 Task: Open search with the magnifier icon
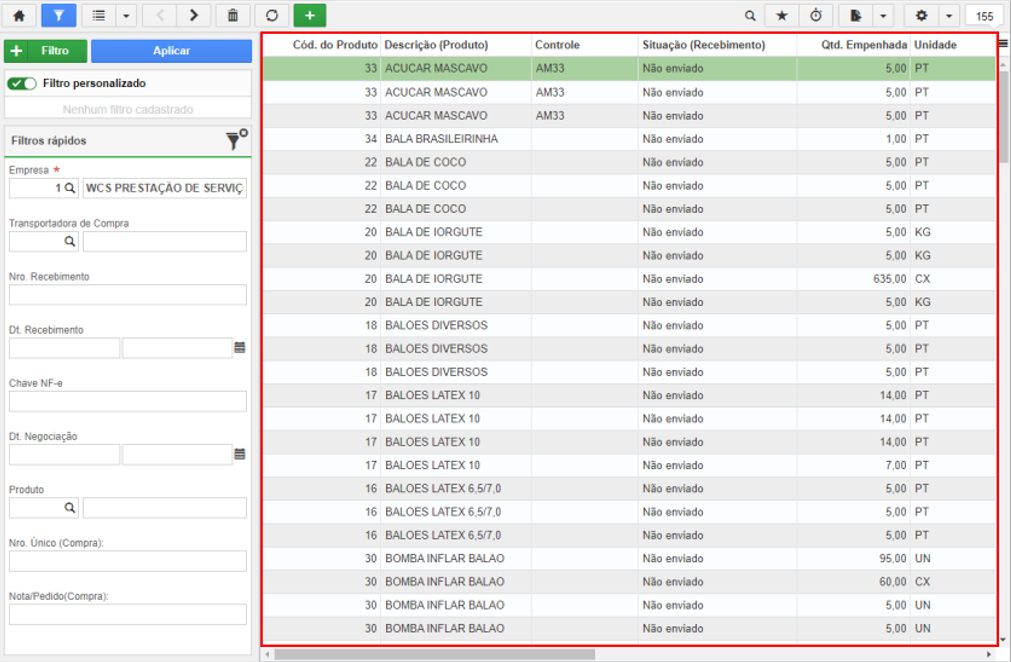(x=750, y=16)
